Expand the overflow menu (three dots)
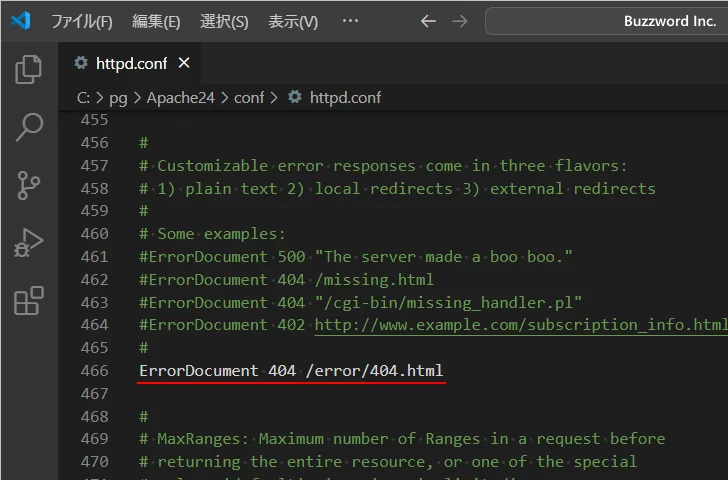The width and height of the screenshot is (728, 480). (350, 21)
